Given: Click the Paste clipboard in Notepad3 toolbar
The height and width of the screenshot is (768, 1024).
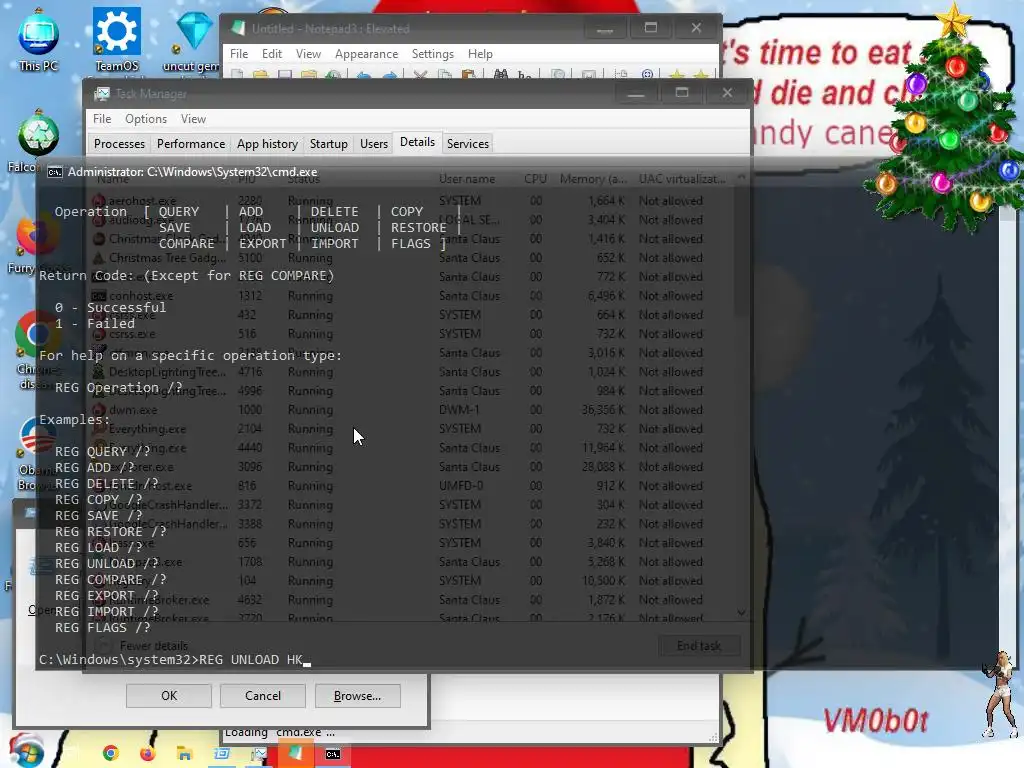Looking at the screenshot, I should [468, 74].
